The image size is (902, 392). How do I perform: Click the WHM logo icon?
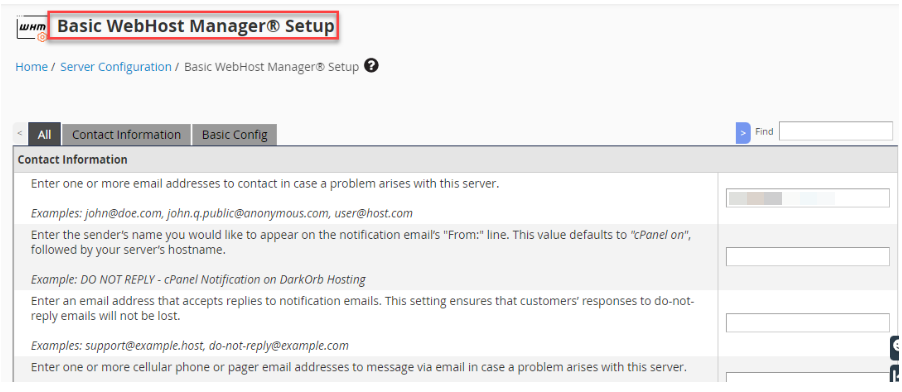32,29
